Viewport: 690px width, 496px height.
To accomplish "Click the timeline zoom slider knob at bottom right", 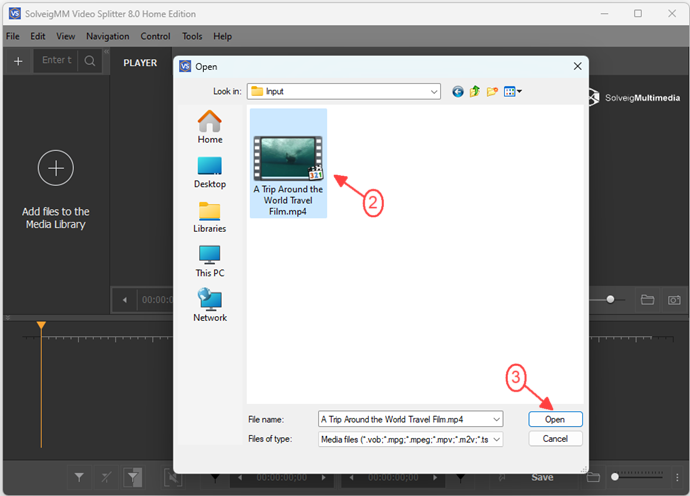I will tap(615, 477).
